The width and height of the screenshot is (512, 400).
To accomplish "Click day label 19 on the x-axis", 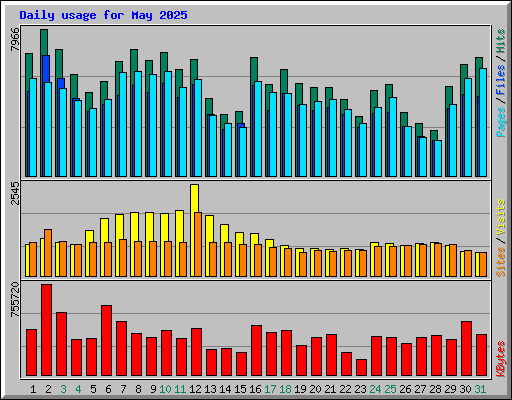I will (300, 389).
